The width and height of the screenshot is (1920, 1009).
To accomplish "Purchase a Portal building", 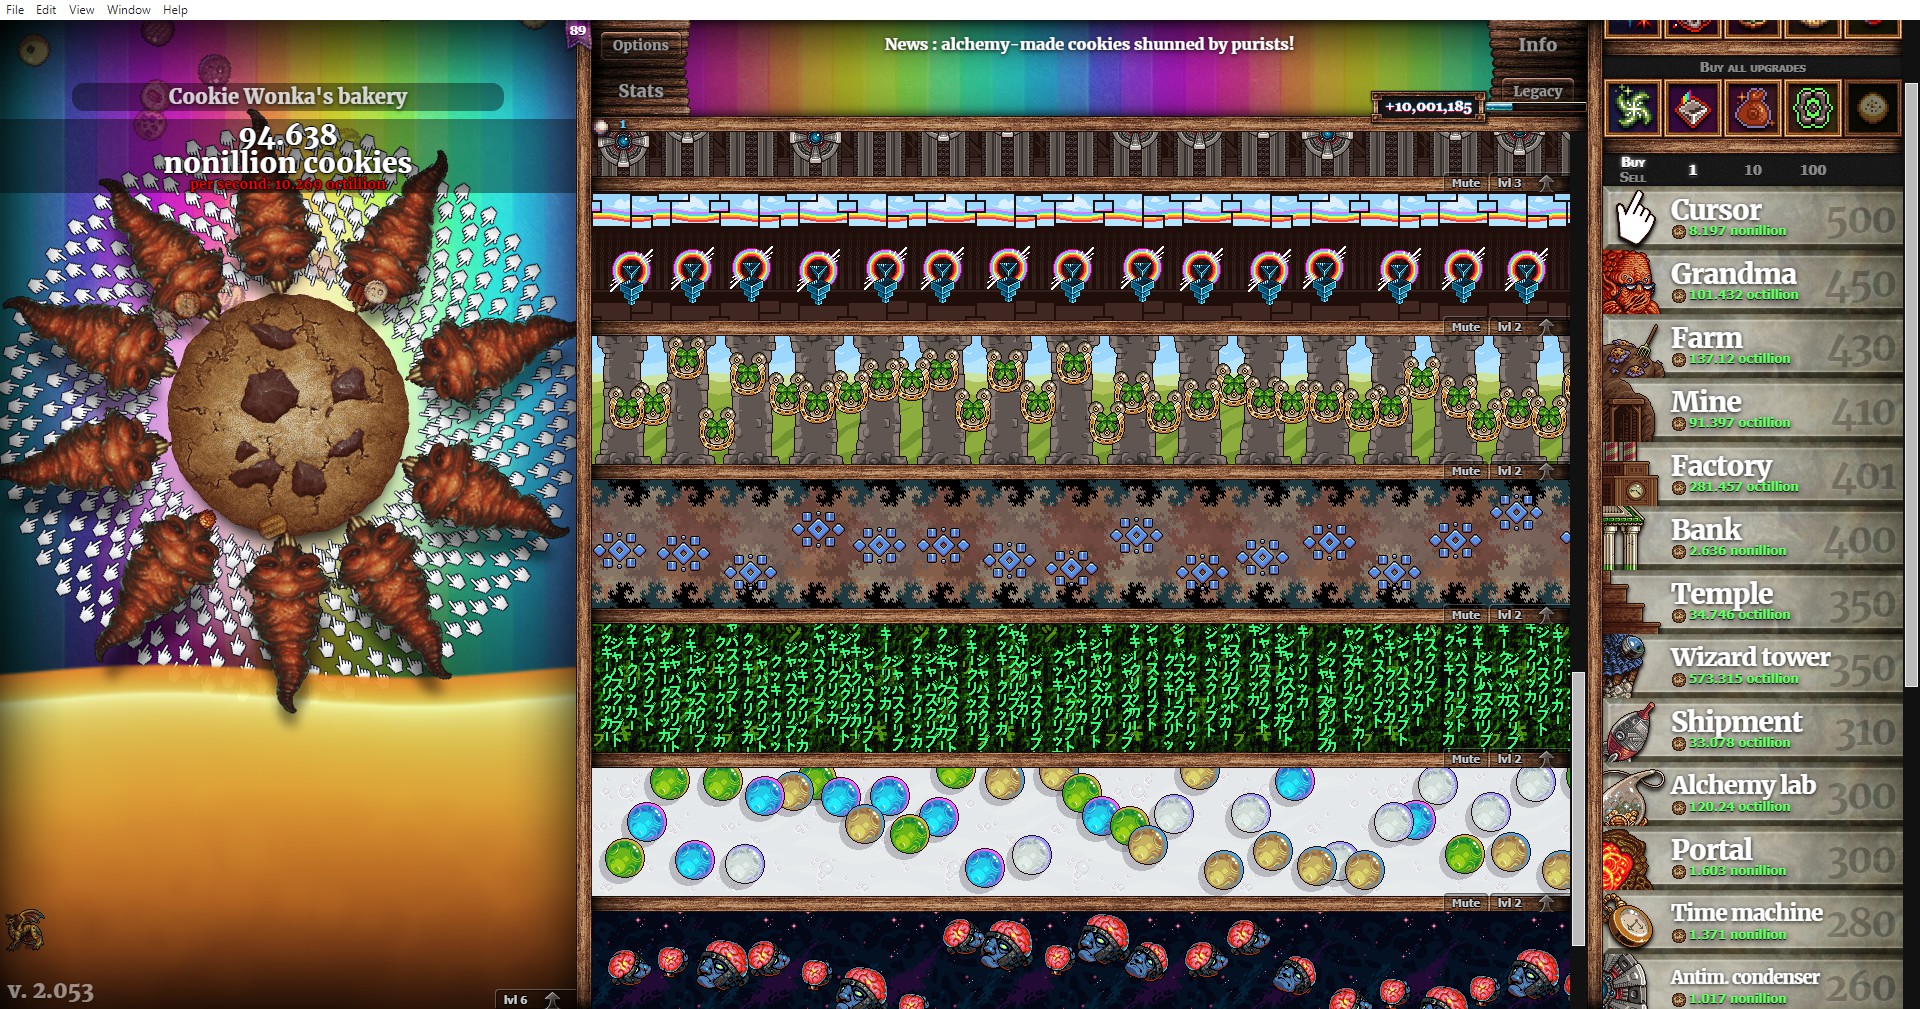I will (x=1753, y=858).
